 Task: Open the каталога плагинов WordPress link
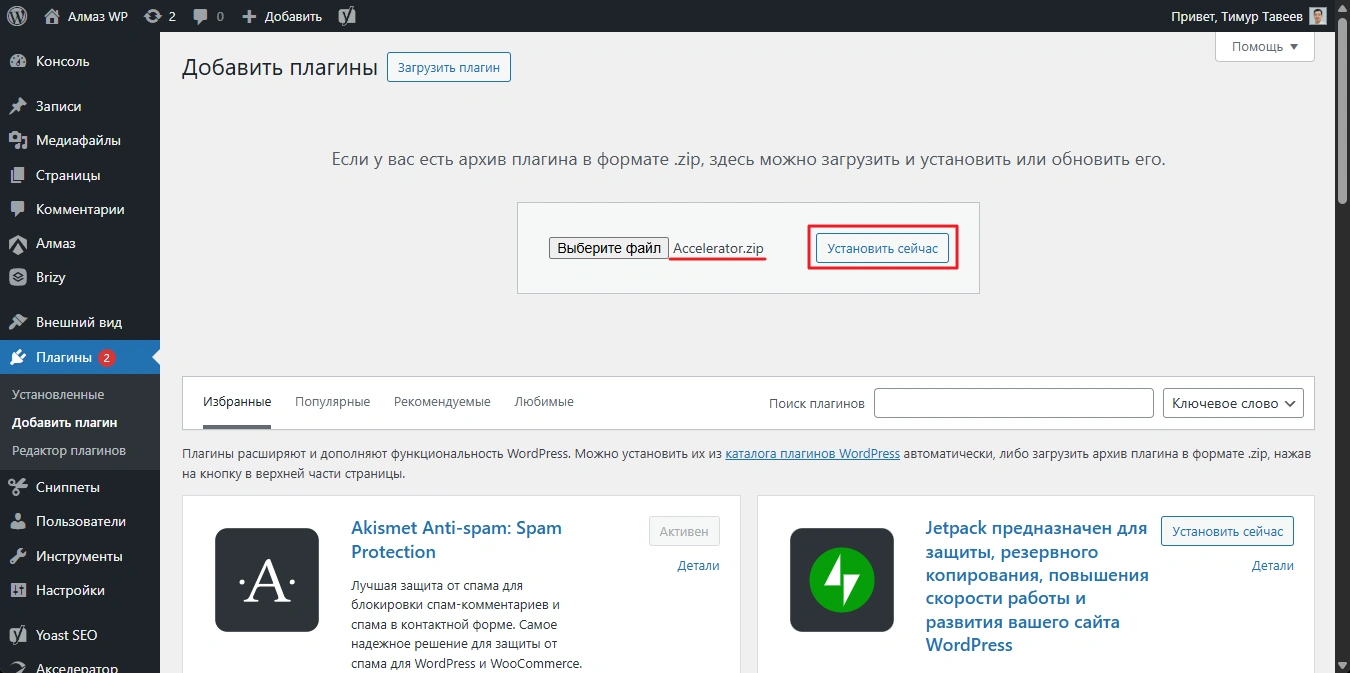[812, 454]
